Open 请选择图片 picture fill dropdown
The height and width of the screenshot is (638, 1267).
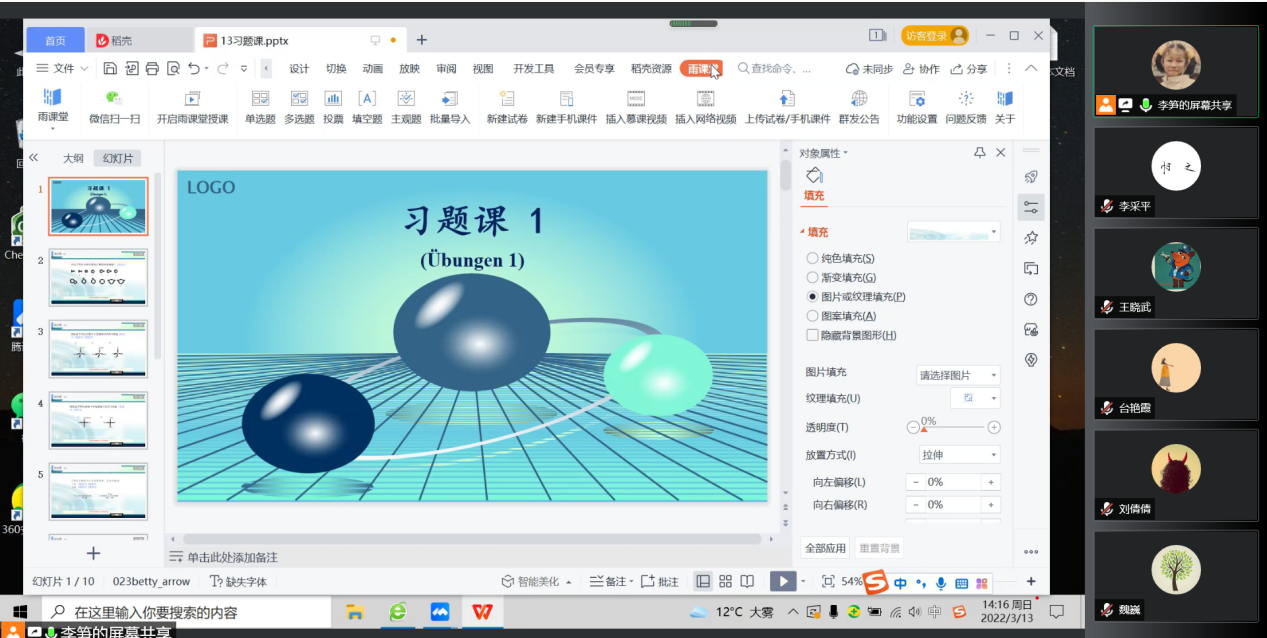coord(958,375)
